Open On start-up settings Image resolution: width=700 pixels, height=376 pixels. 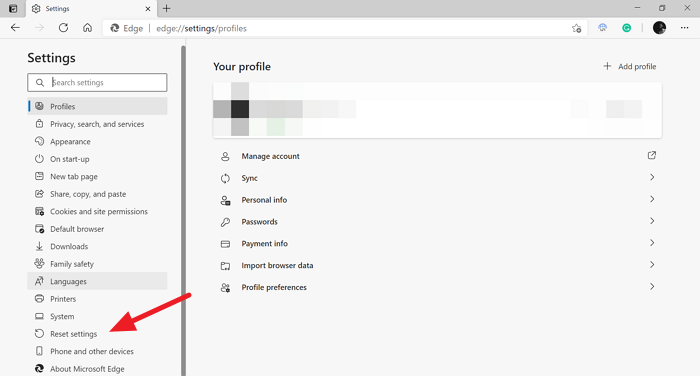click(97, 159)
